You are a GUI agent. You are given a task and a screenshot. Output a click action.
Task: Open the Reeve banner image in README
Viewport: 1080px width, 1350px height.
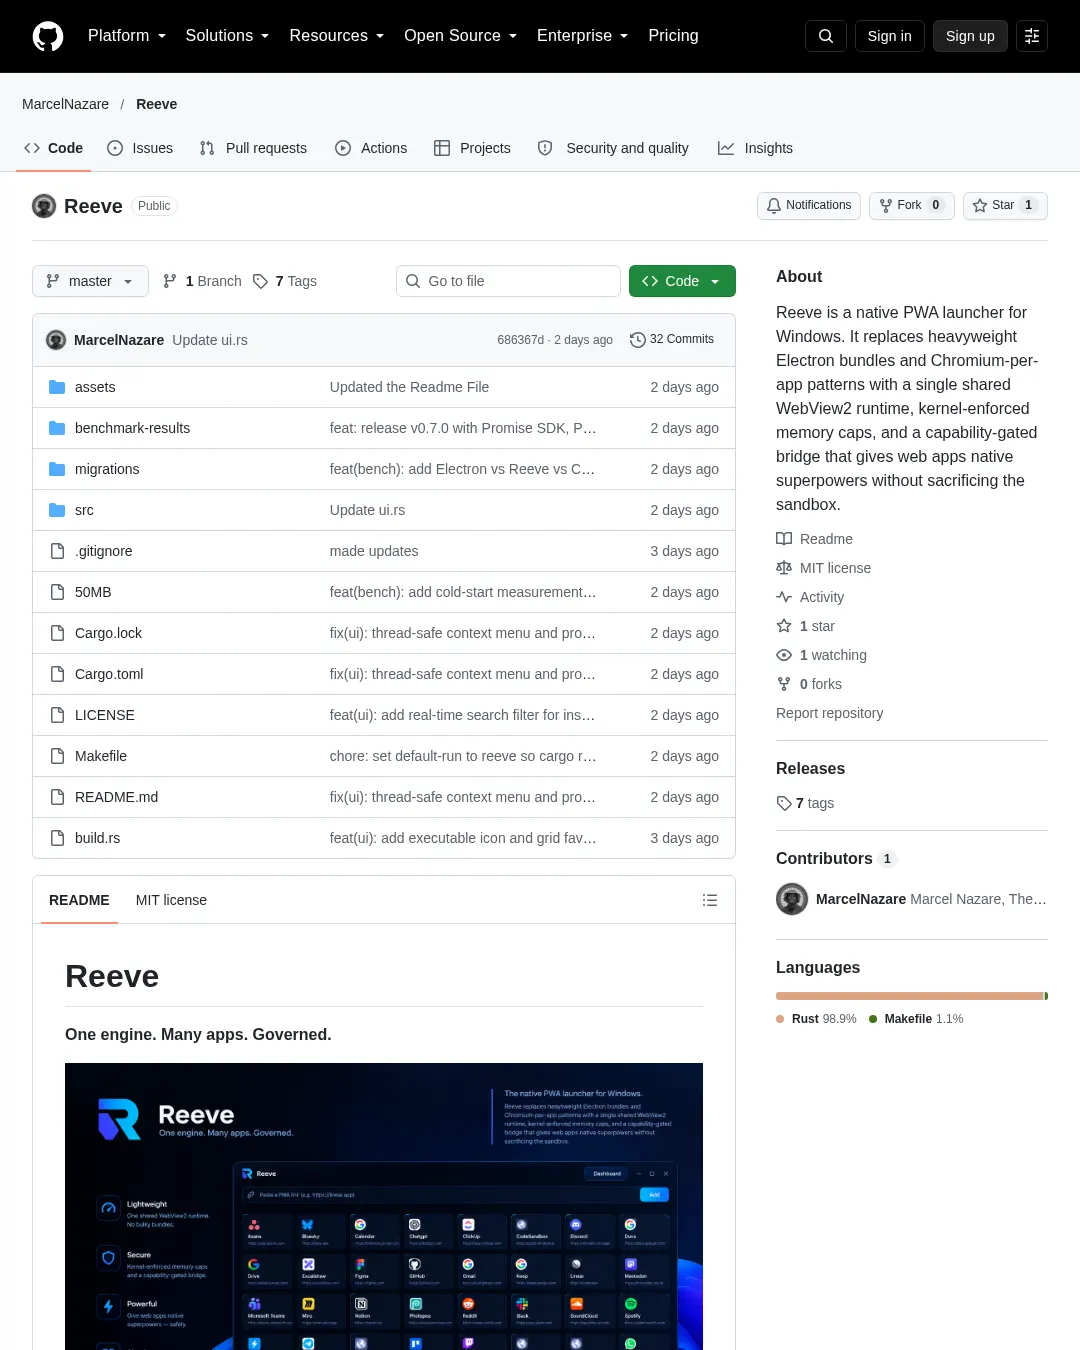[384, 1206]
